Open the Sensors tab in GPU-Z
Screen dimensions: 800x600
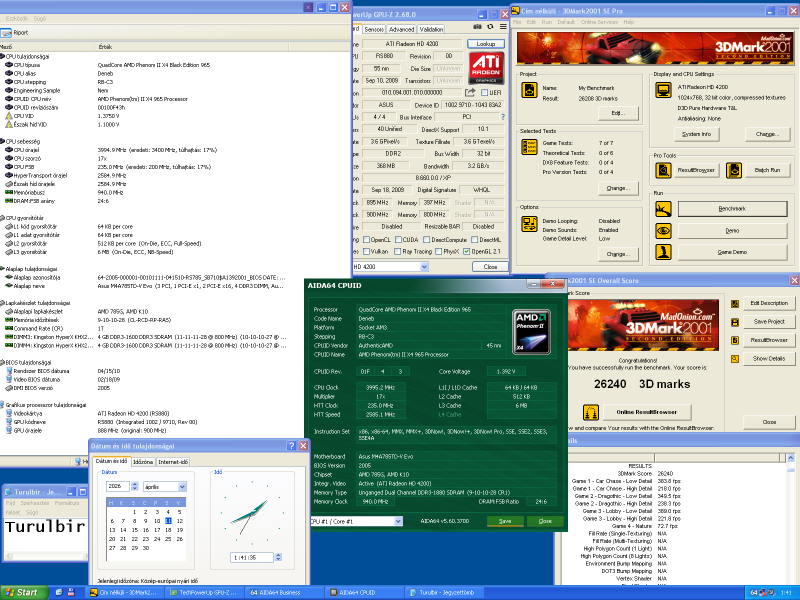(373, 30)
